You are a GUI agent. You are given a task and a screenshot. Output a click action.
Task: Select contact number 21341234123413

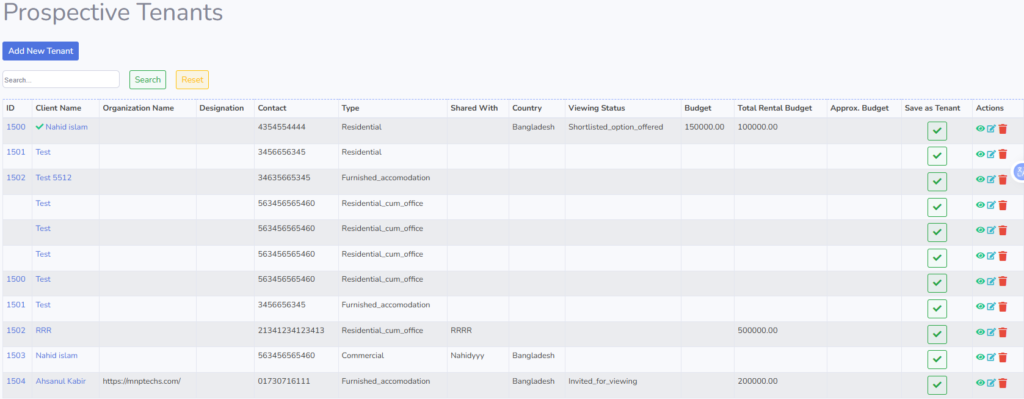(291, 330)
